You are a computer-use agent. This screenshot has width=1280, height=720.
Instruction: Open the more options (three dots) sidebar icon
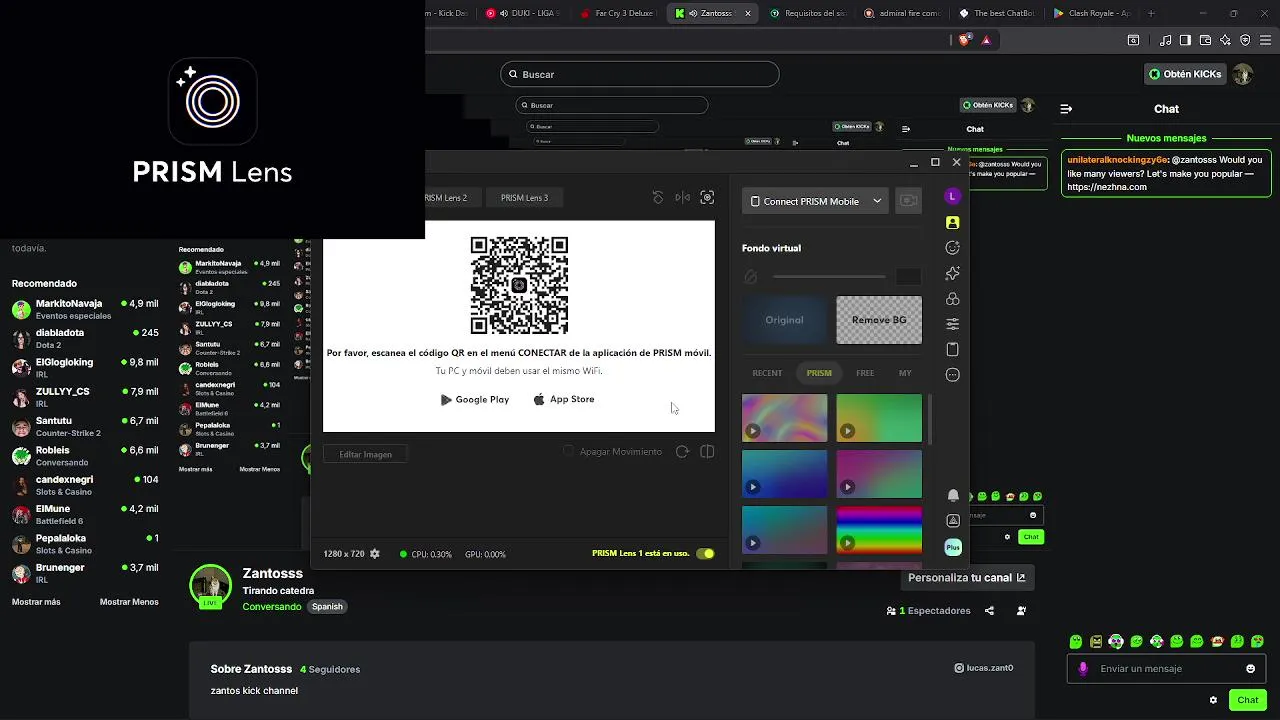pyautogui.click(x=953, y=375)
